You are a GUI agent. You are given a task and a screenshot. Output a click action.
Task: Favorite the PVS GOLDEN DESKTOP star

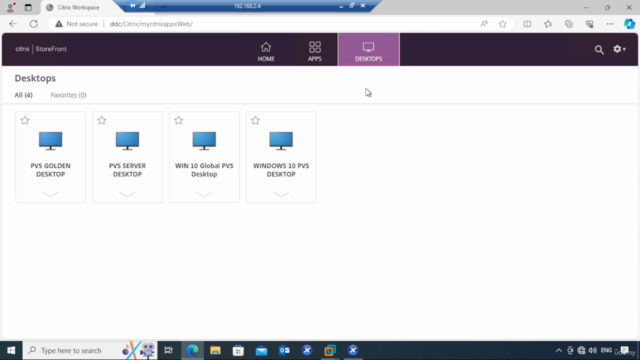tap(25, 120)
